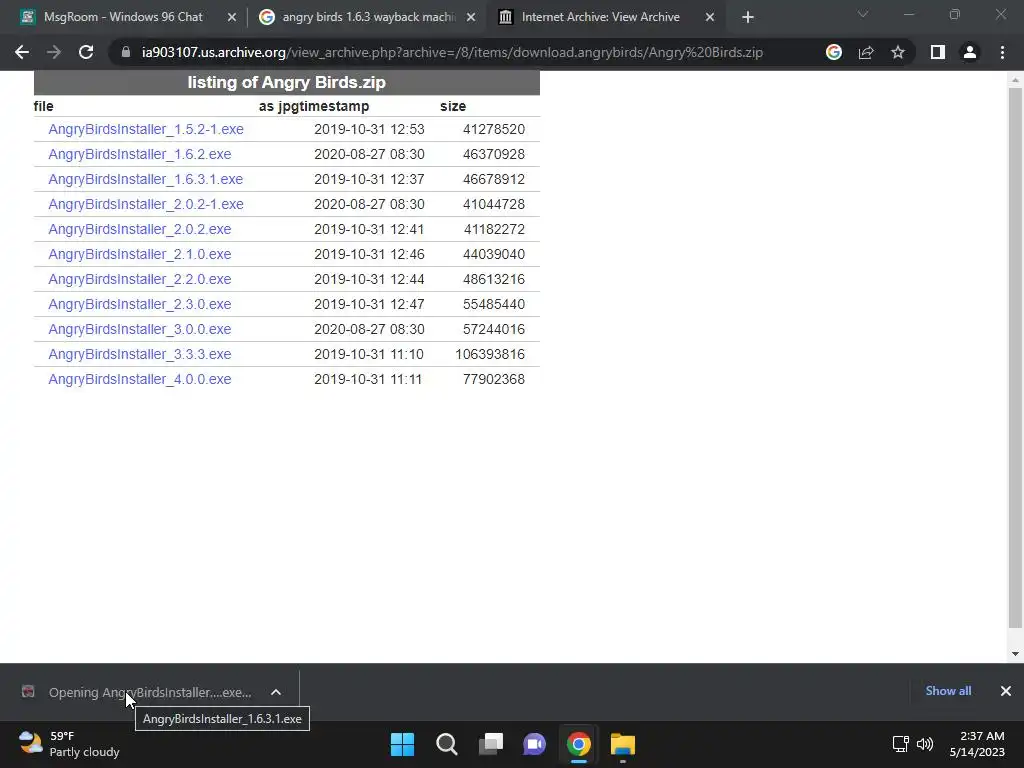Click network icon in system tray
Image resolution: width=1024 pixels, height=768 pixels.
click(901, 744)
